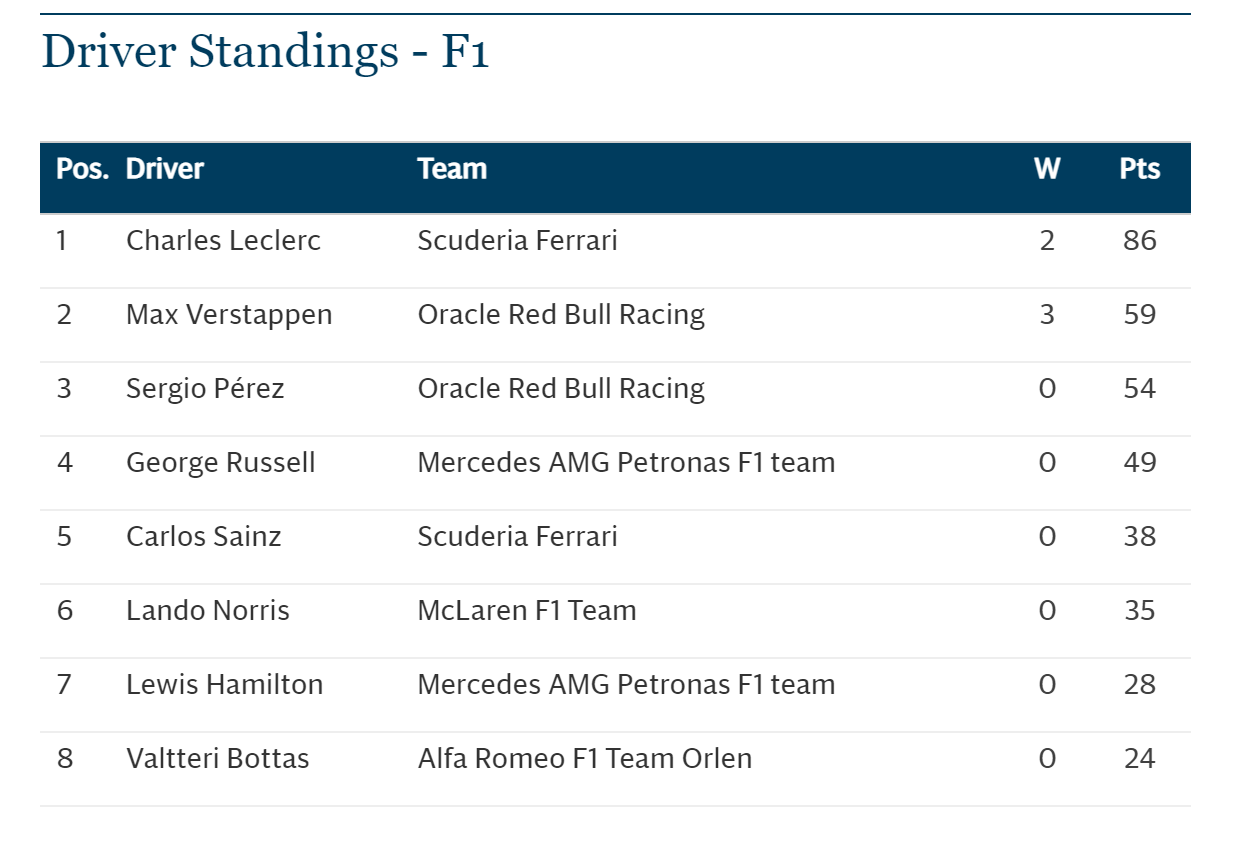1260x868 pixels.
Task: Open Sergio Pérez driver entry
Action: [x=205, y=389]
